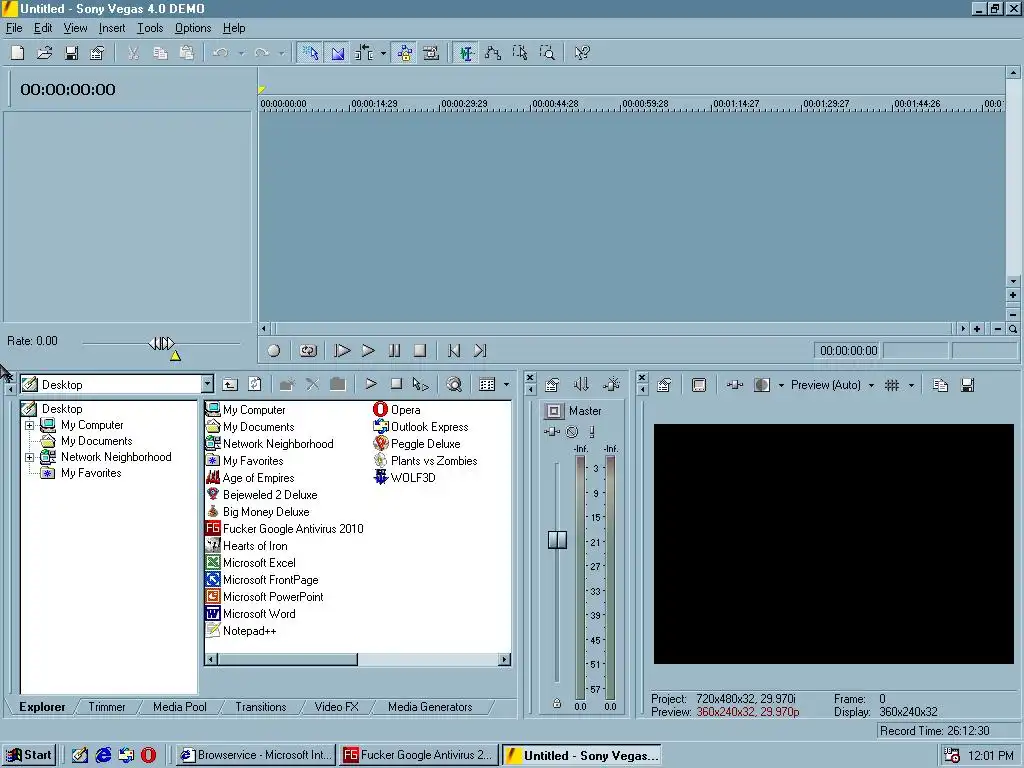Toggle automatic crossfades in the main toolbar
1024x768 pixels.
tap(338, 53)
